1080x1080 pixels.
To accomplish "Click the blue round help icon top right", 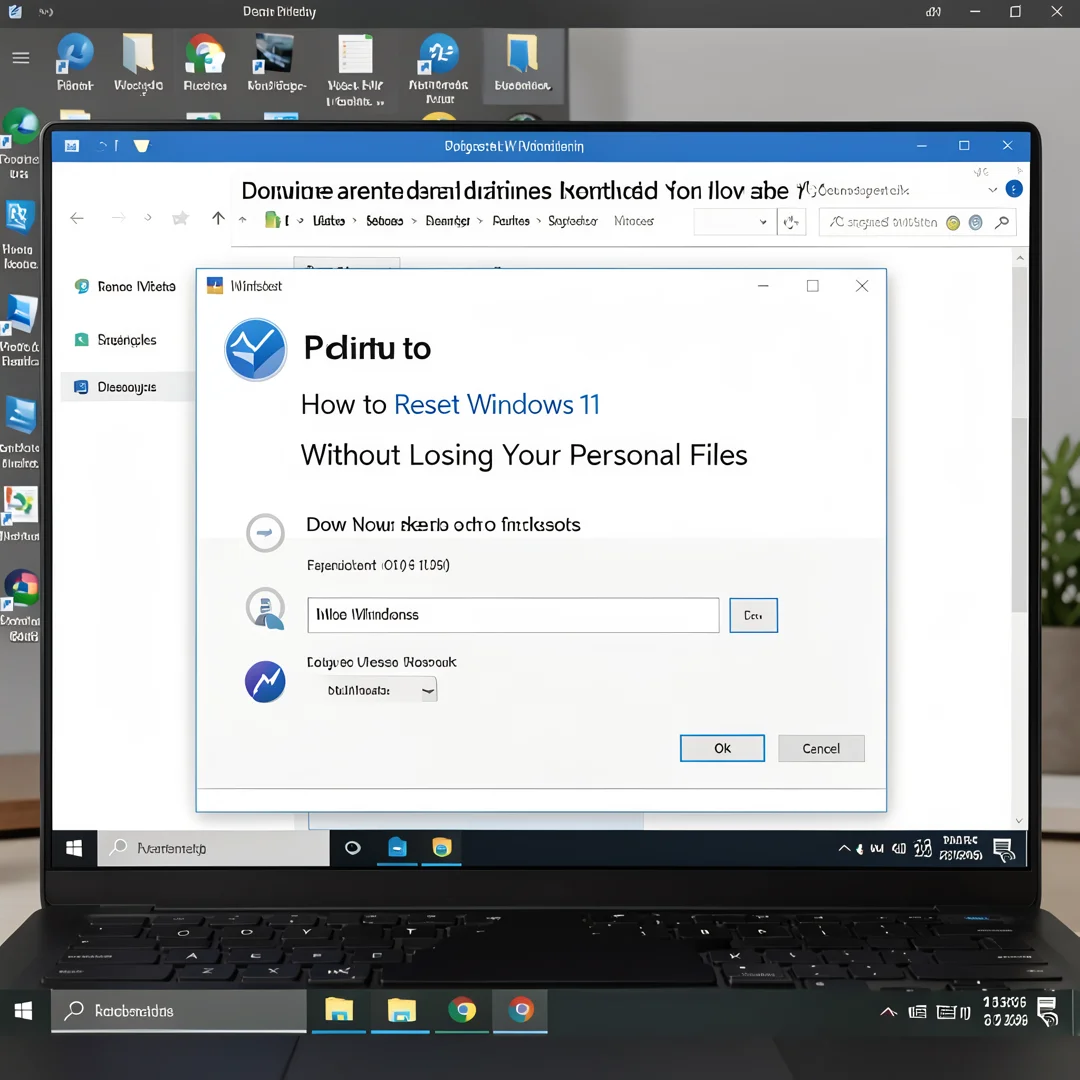I will click(1014, 189).
